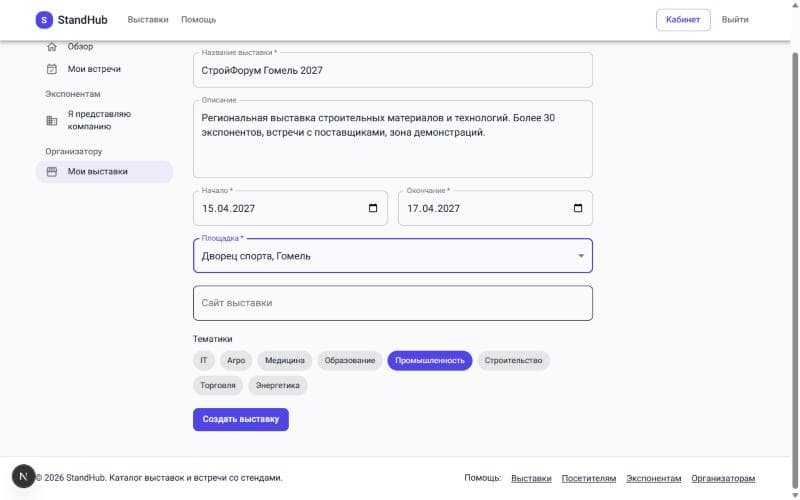Open footer link Экспонентам
800x500 pixels.
tap(654, 479)
